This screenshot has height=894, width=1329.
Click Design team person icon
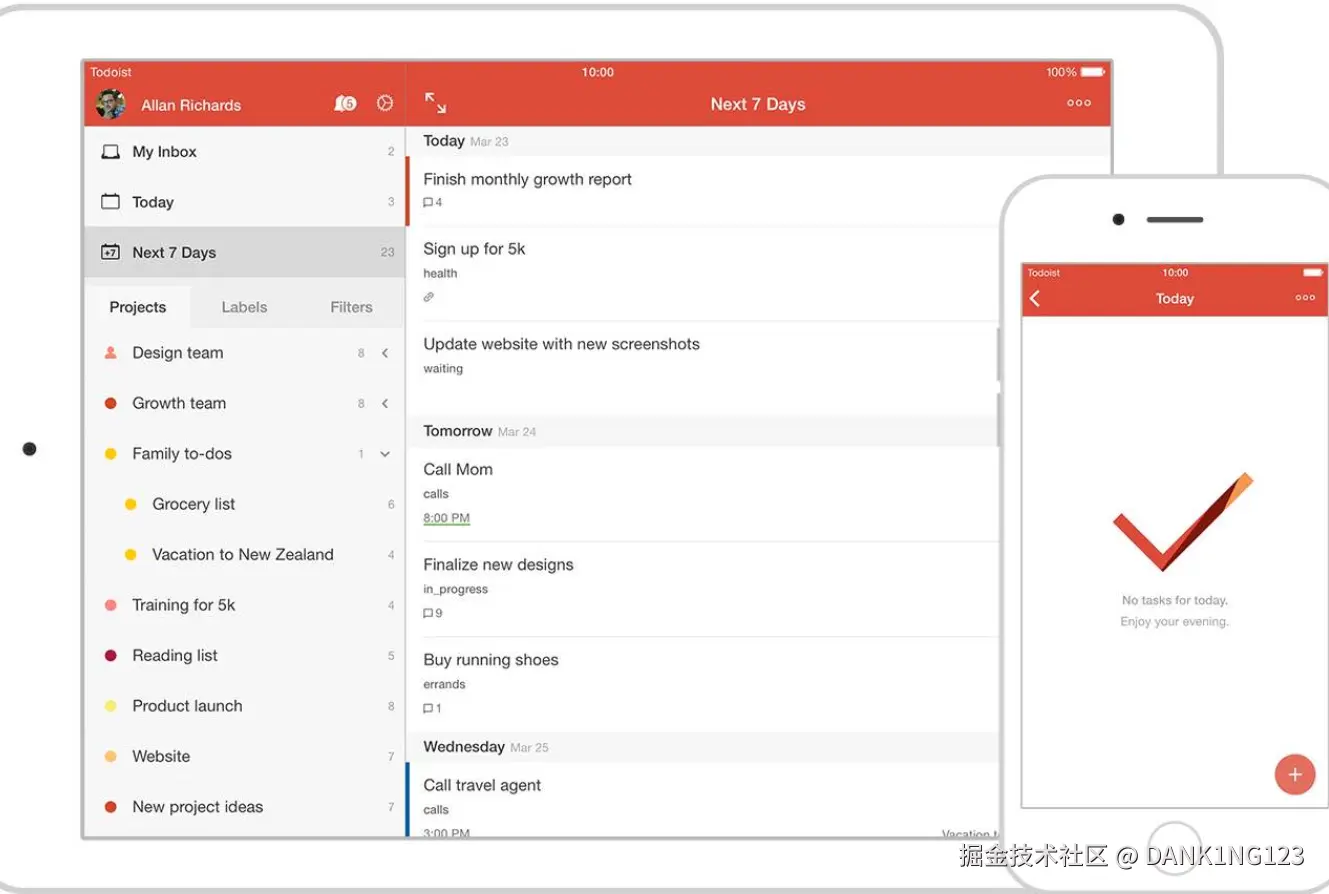(x=110, y=353)
